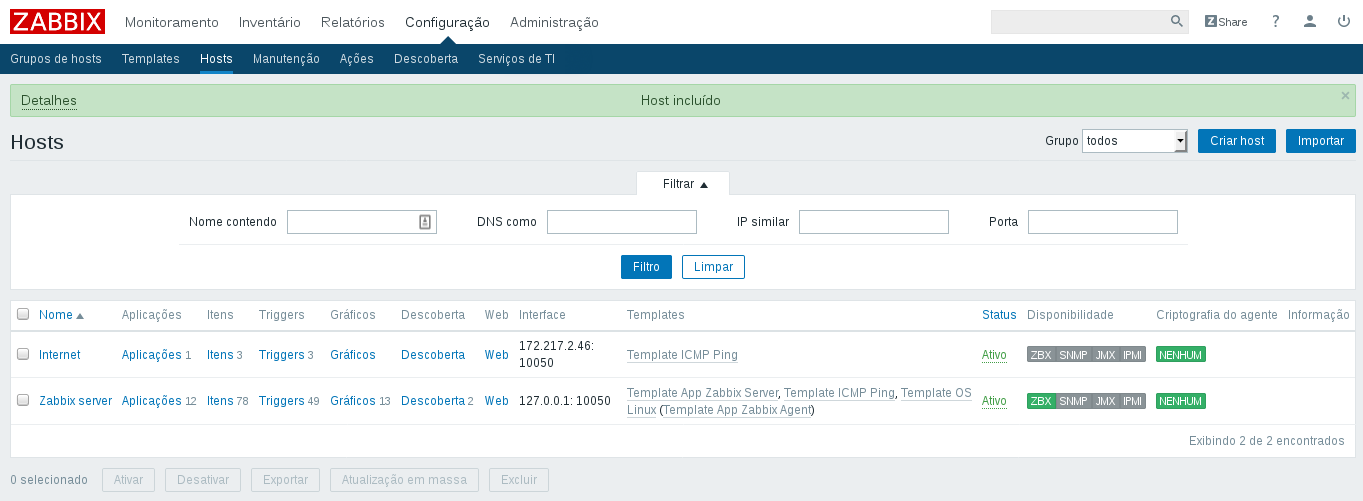Select the Zabbix server host checkbox

23,400
